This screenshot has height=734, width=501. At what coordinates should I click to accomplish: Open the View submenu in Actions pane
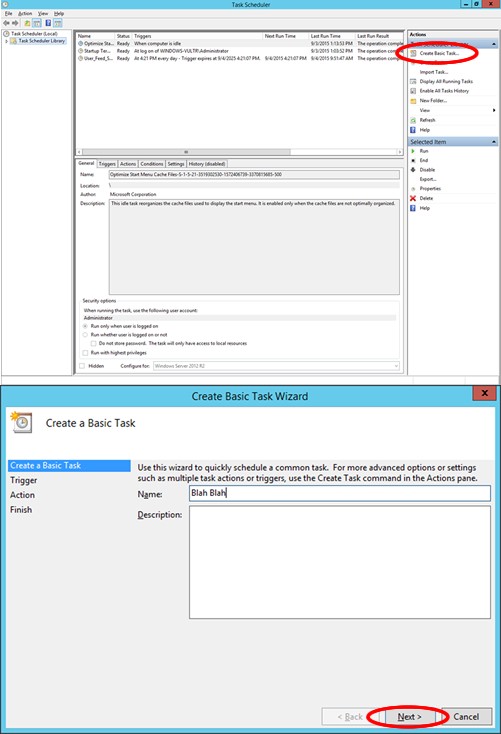coord(453,110)
